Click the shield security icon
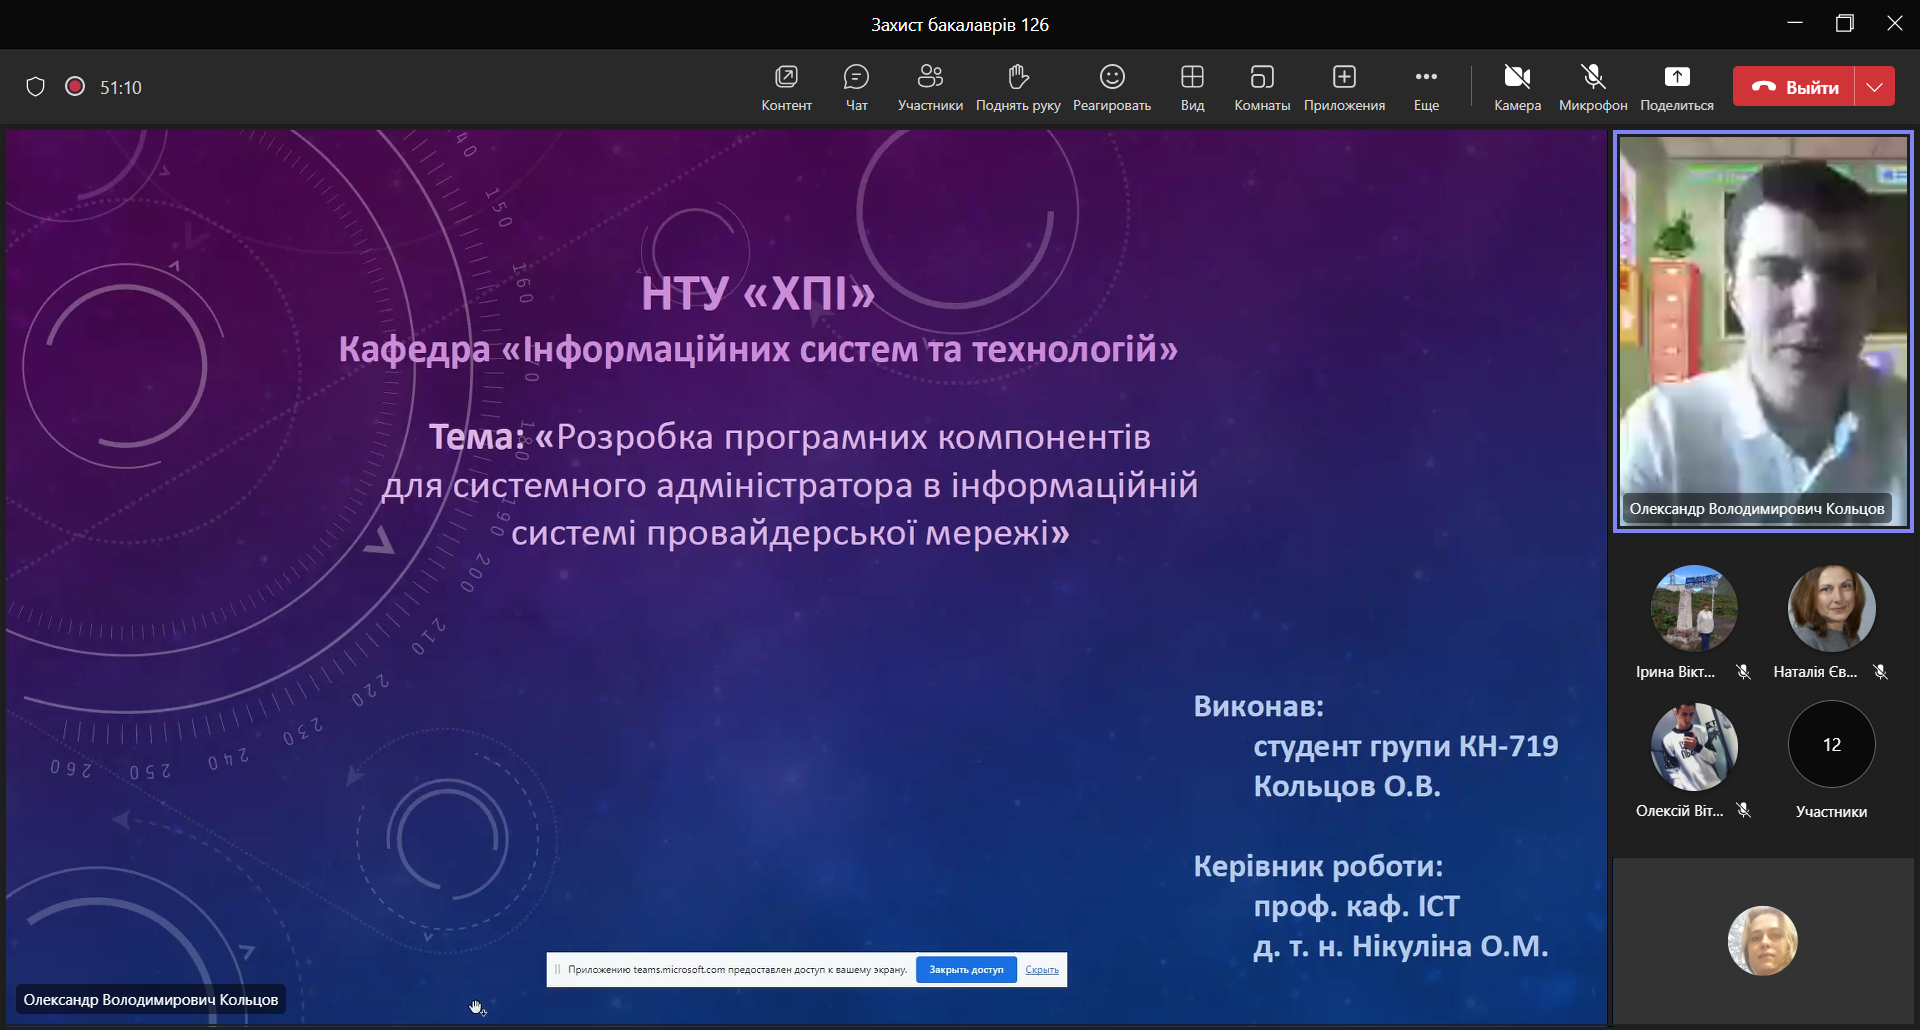1920x1030 pixels. coord(35,87)
